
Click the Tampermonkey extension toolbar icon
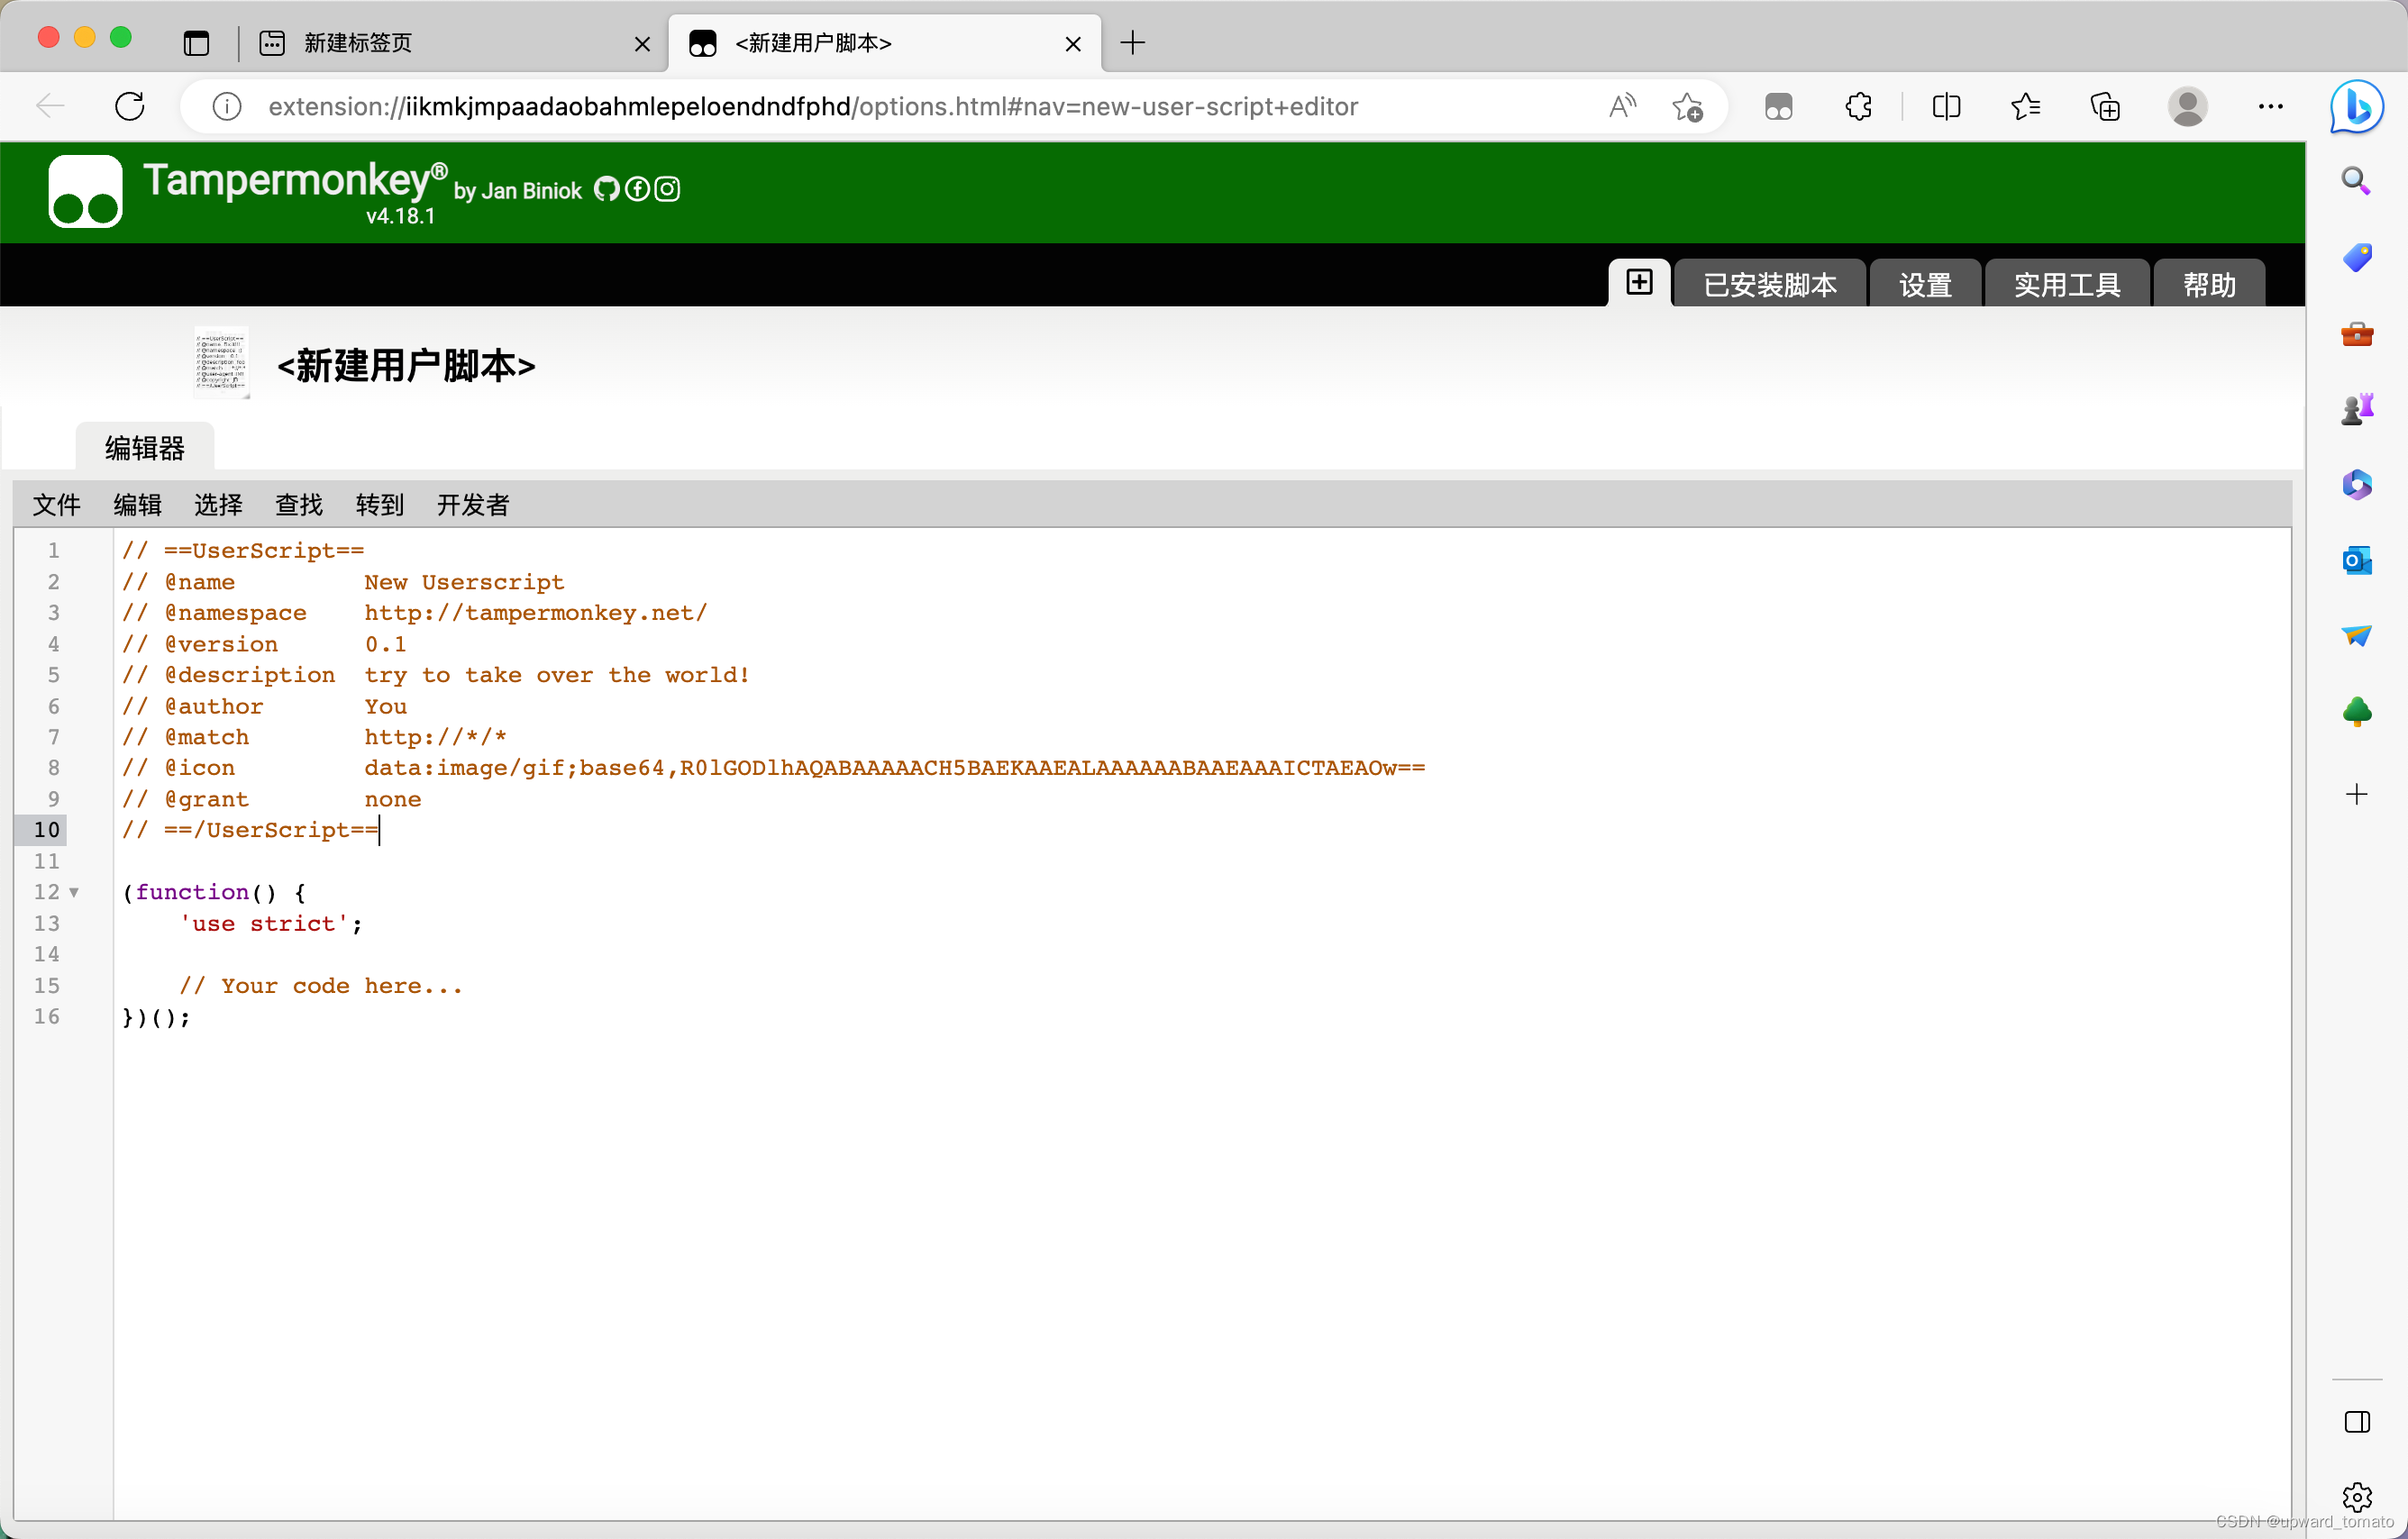click(1778, 106)
